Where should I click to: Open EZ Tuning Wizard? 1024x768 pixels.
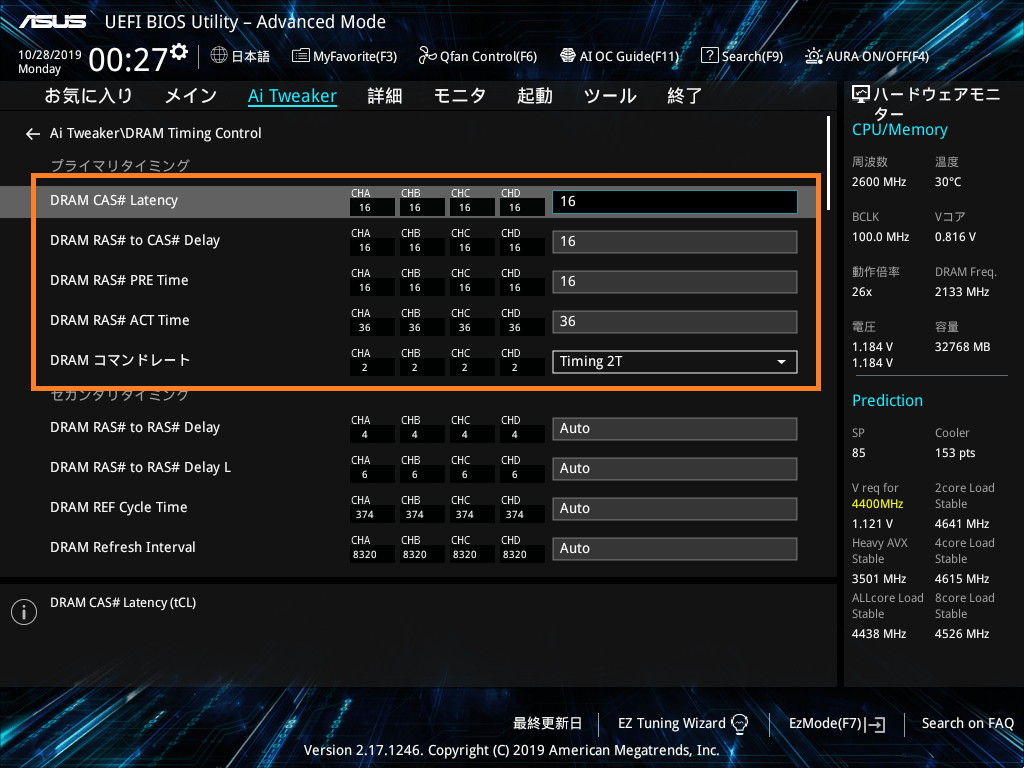click(672, 724)
